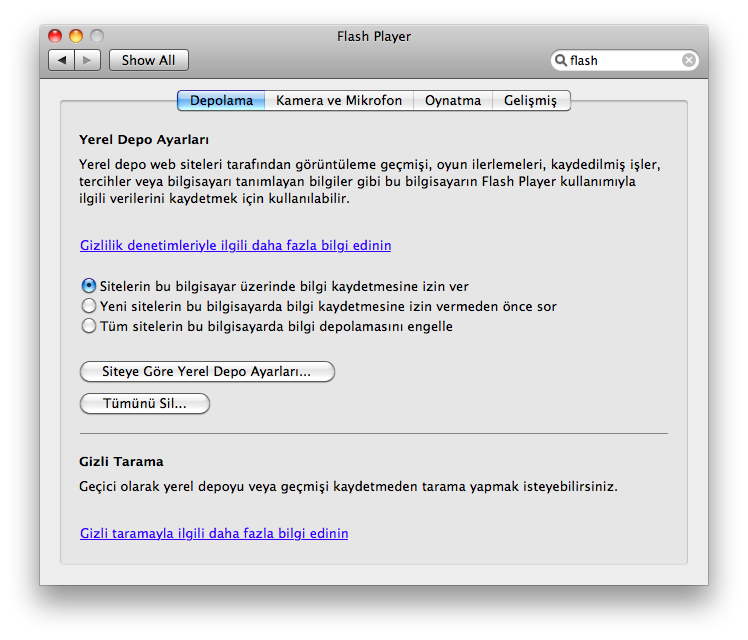Screen dimensions: 748x640
Task: Open 'Siteye Göre Yerel Depo Ayarları...' button
Action: (x=206, y=371)
